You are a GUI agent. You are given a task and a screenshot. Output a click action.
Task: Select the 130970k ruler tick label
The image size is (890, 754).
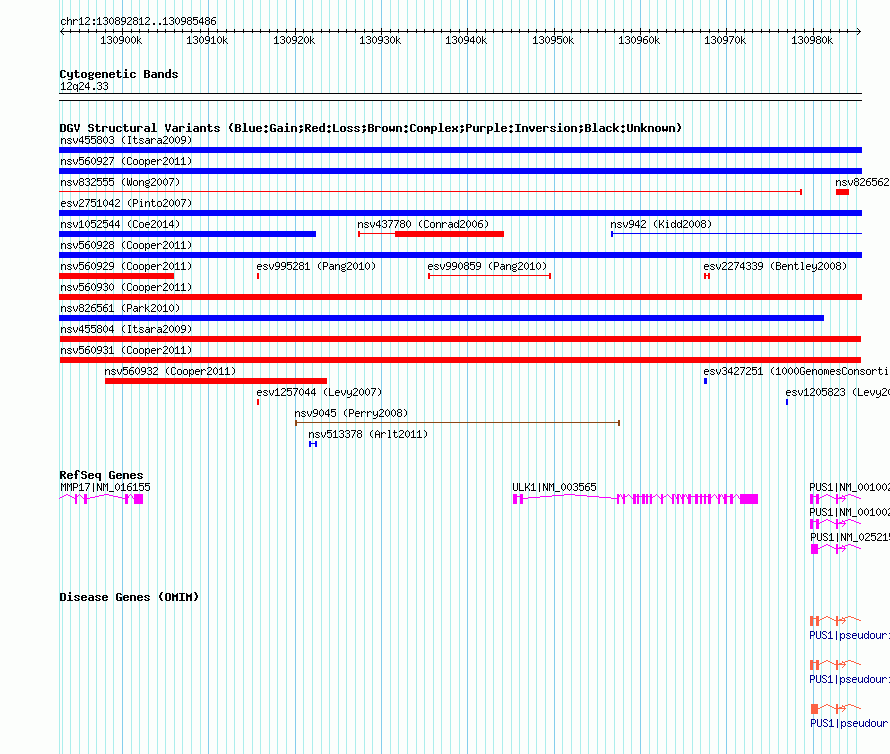pyautogui.click(x=725, y=40)
